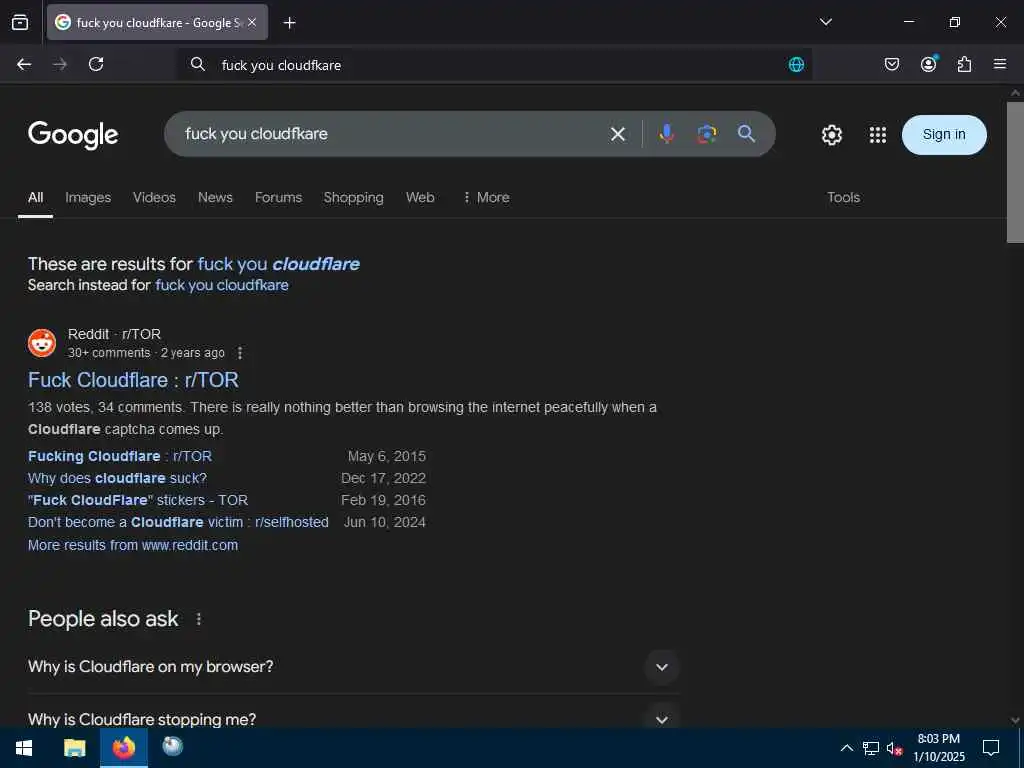Click the Reddit site favicon
Viewport: 1024px width, 768px height.
[x=42, y=343]
